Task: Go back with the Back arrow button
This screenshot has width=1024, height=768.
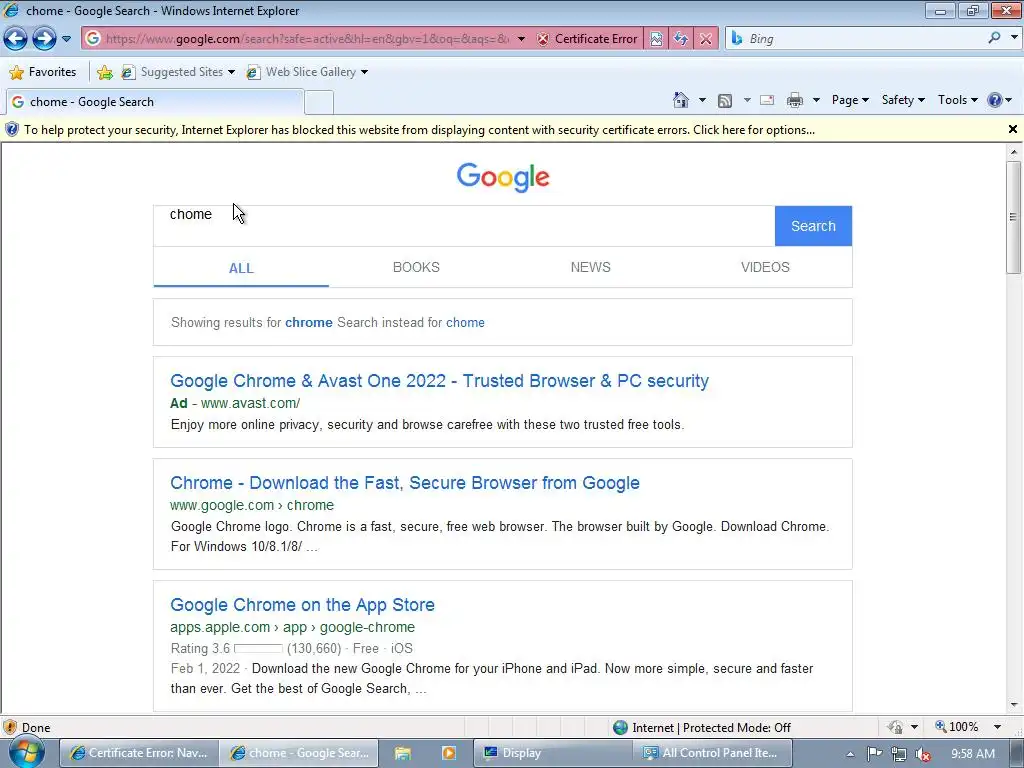Action: pyautogui.click(x=15, y=39)
